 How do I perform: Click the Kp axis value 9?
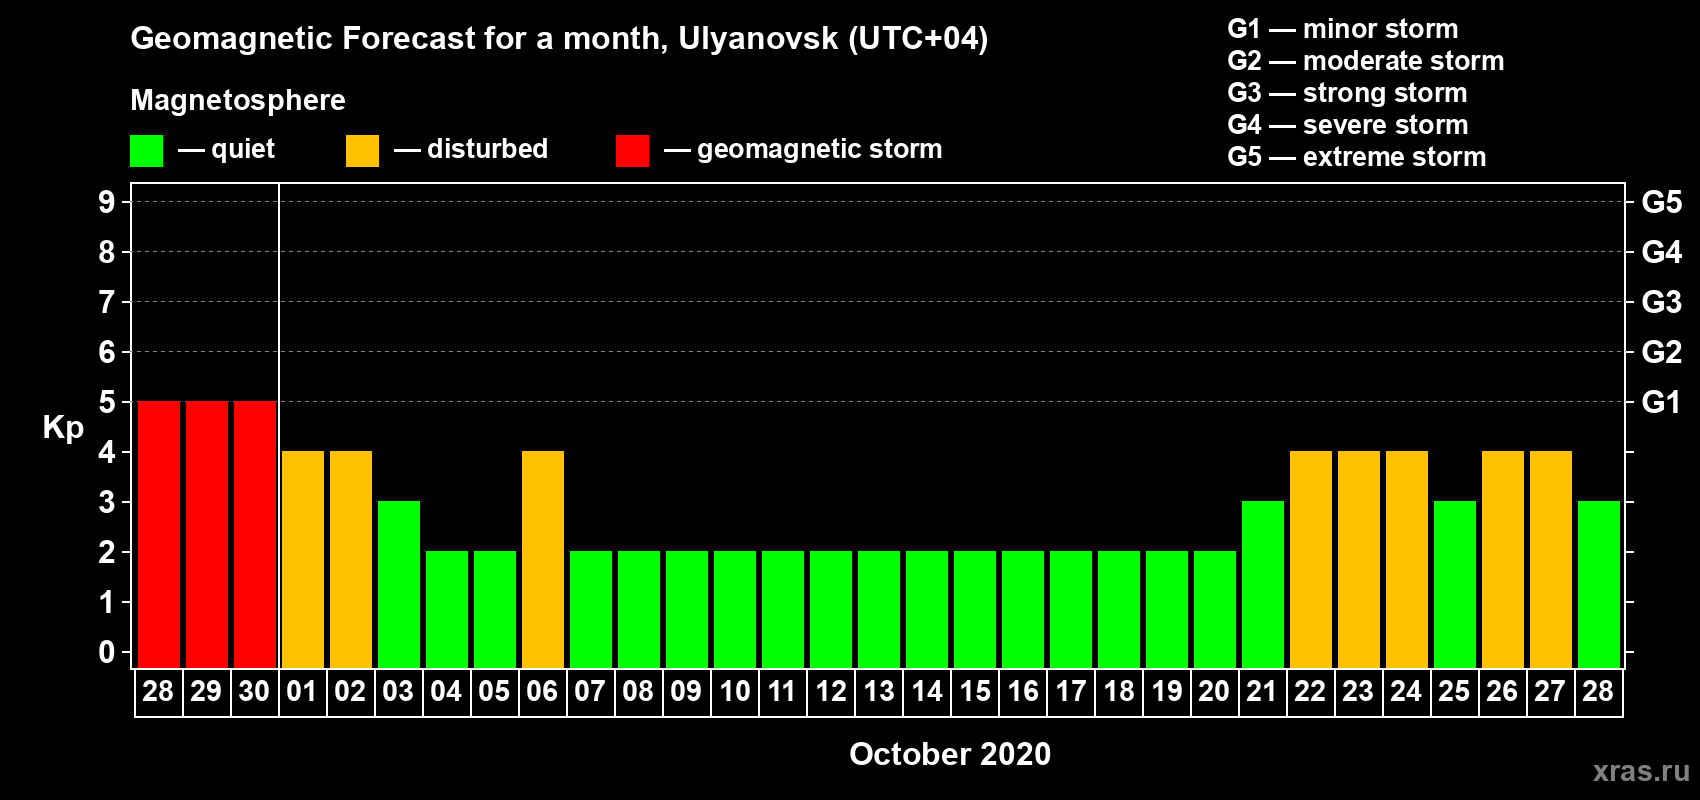pyautogui.click(x=107, y=202)
